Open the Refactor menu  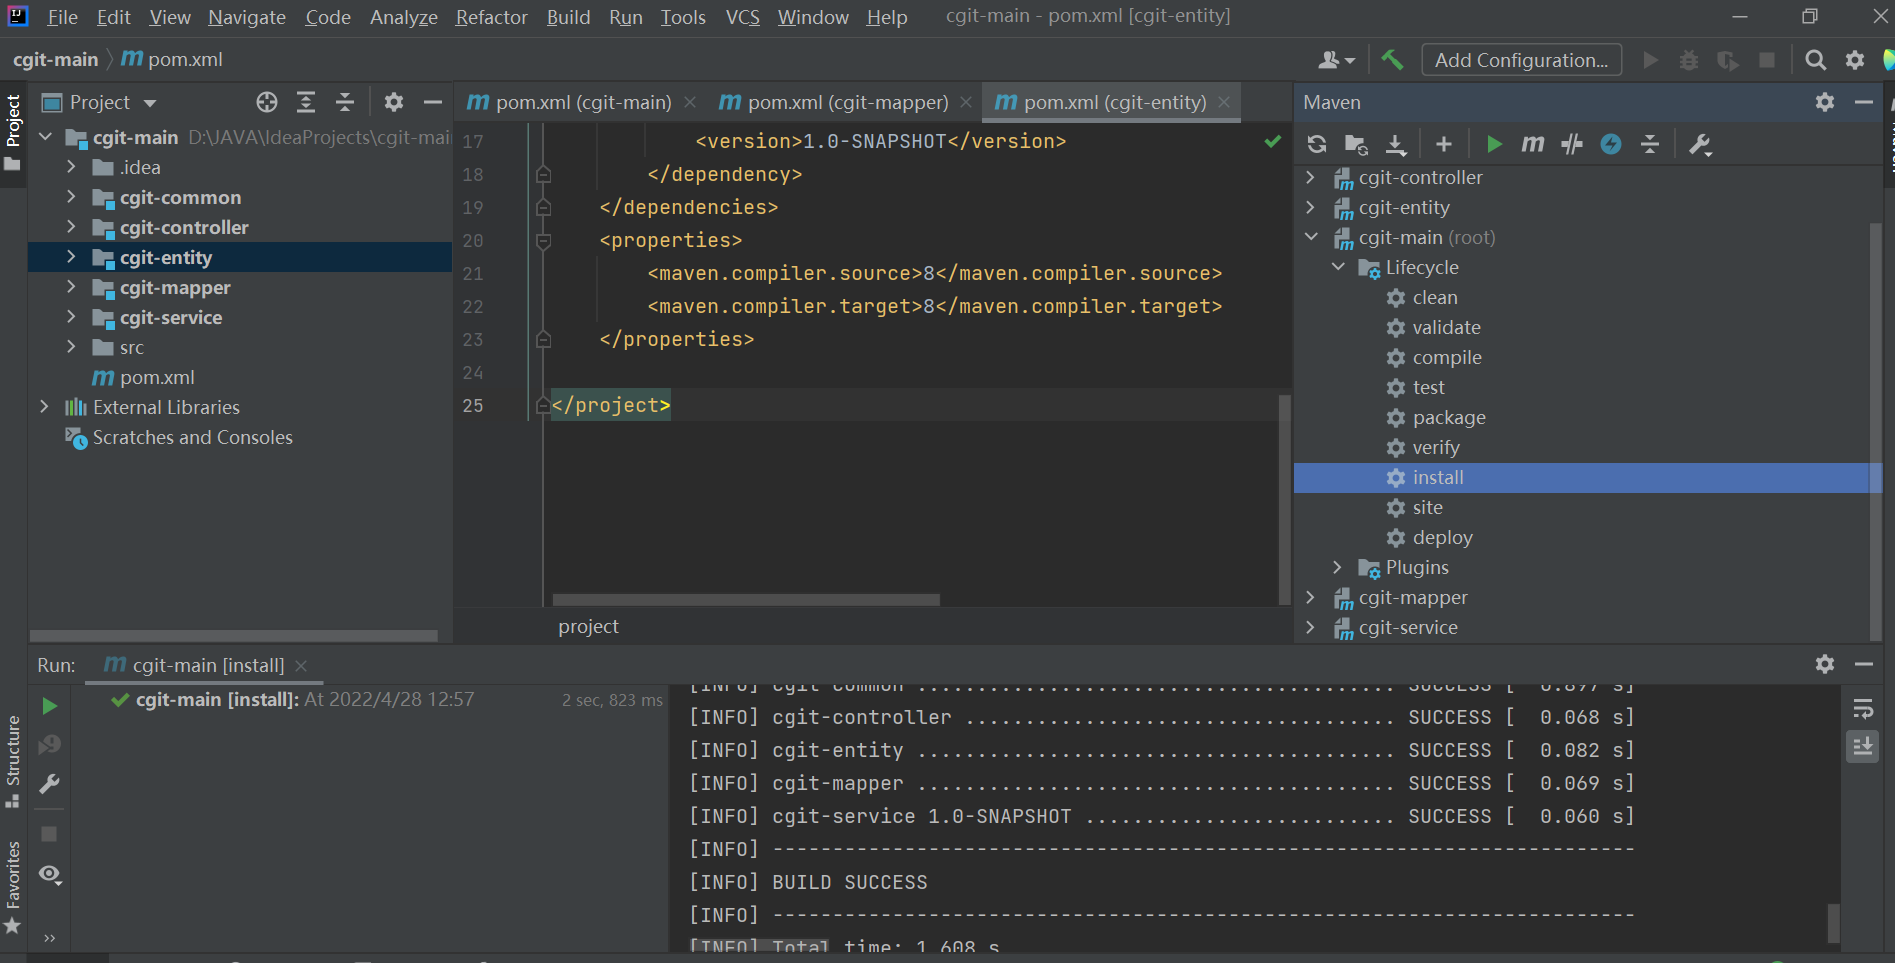click(491, 17)
